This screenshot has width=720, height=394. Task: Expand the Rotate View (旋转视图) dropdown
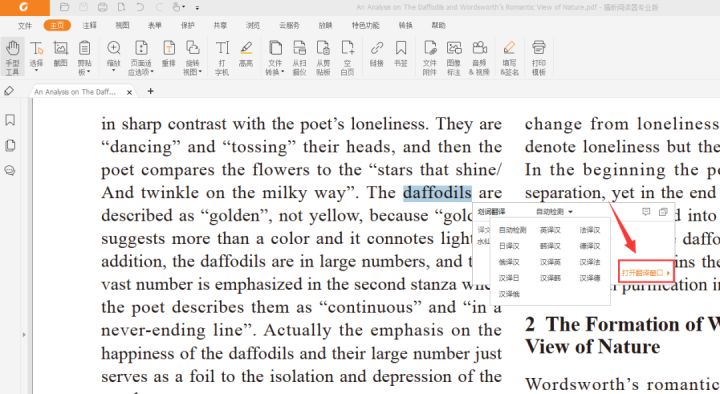click(192, 57)
